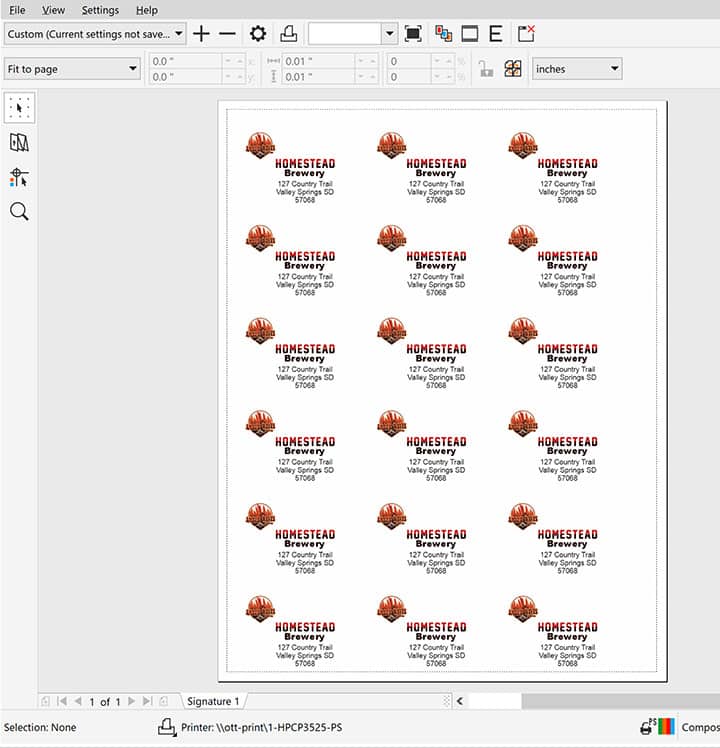Enable color separations icon
This screenshot has height=748, width=720.
point(444,34)
